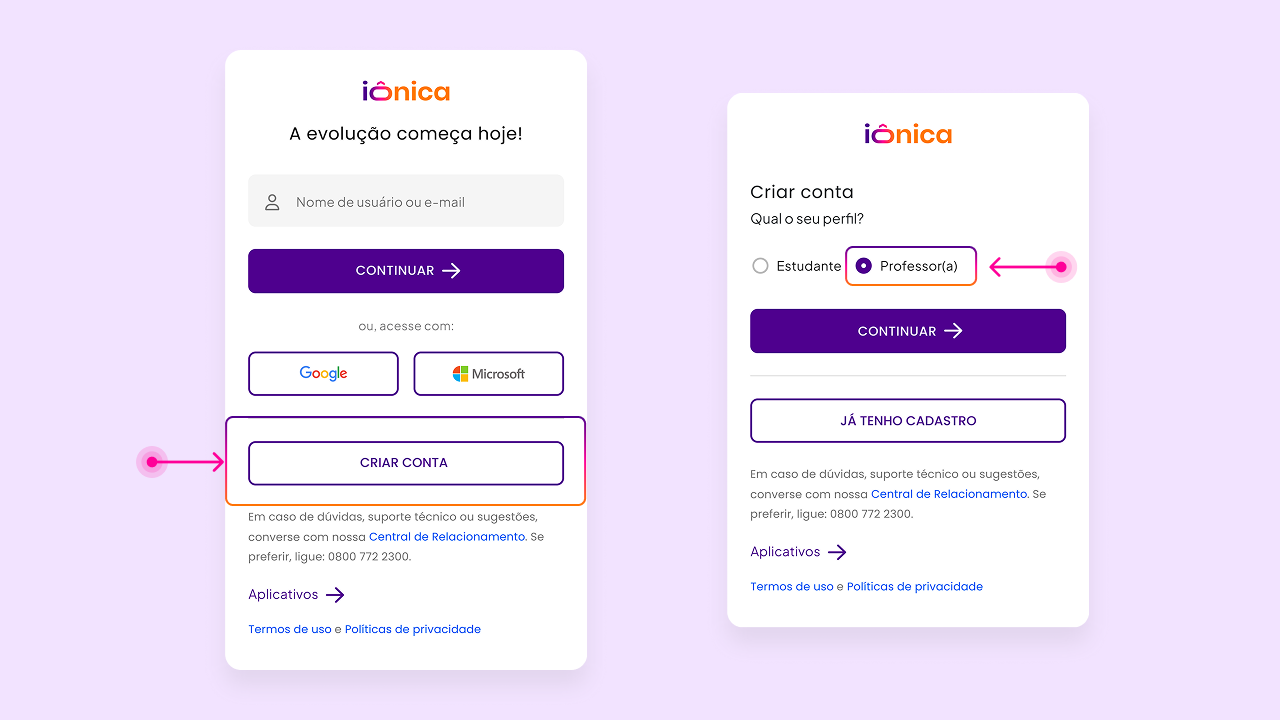1280x720 pixels.
Task: Click CONTINUAR button on the login card
Action: point(406,271)
